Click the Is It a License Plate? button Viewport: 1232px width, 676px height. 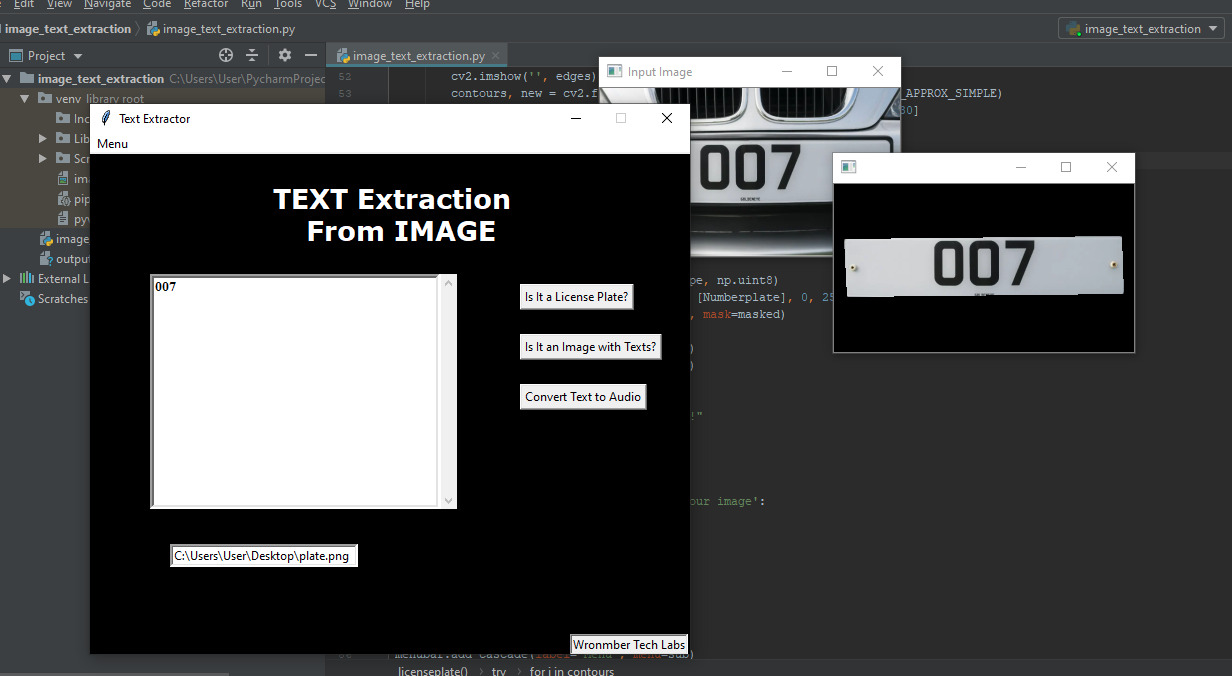tap(577, 297)
